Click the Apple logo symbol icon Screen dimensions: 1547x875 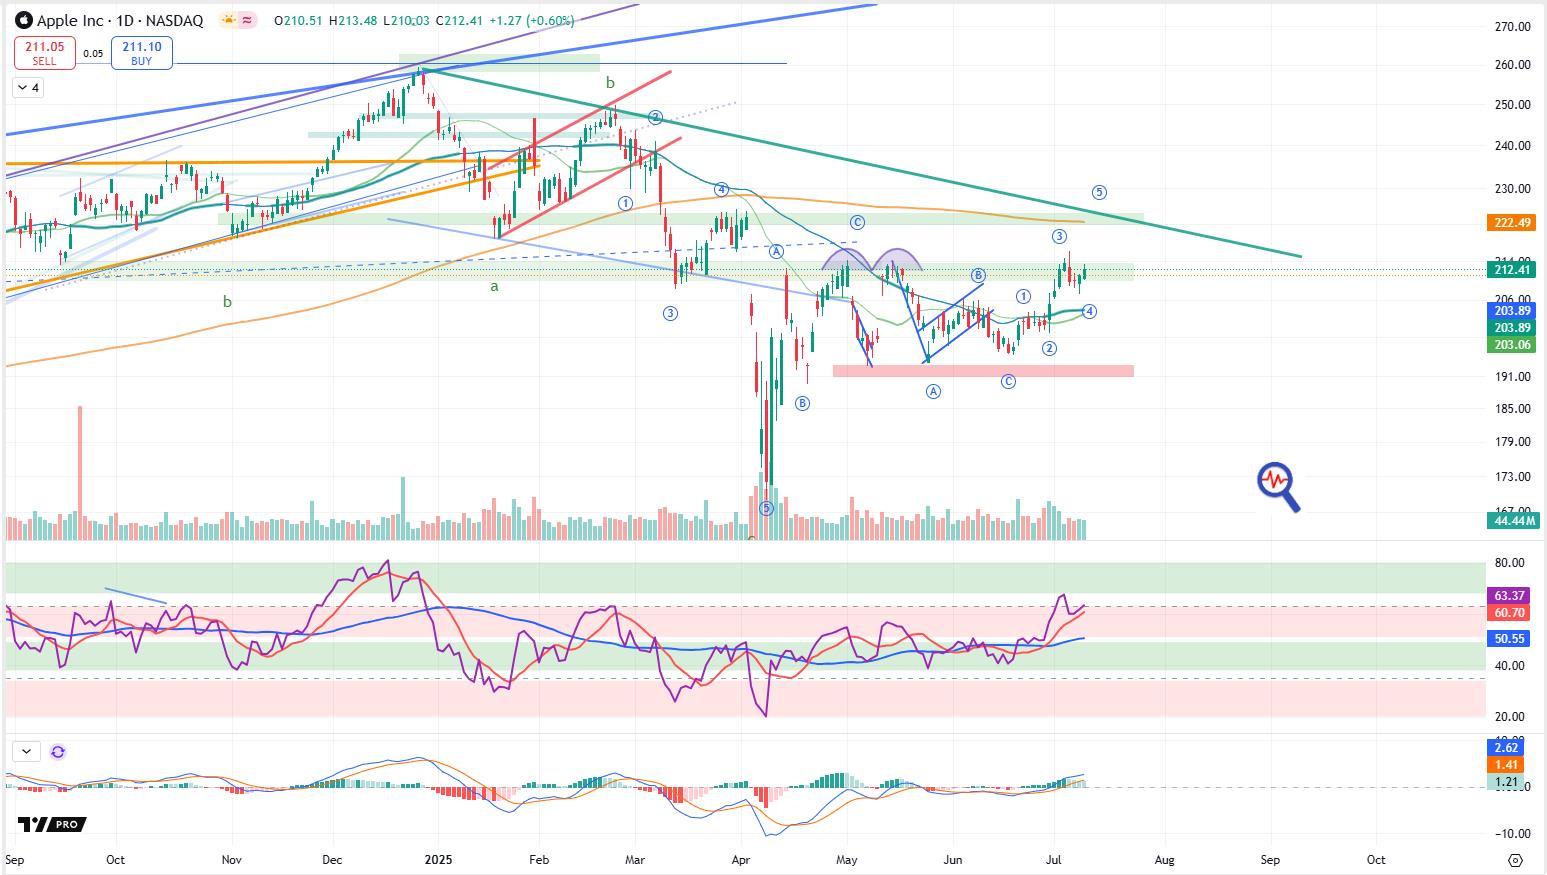(24, 20)
